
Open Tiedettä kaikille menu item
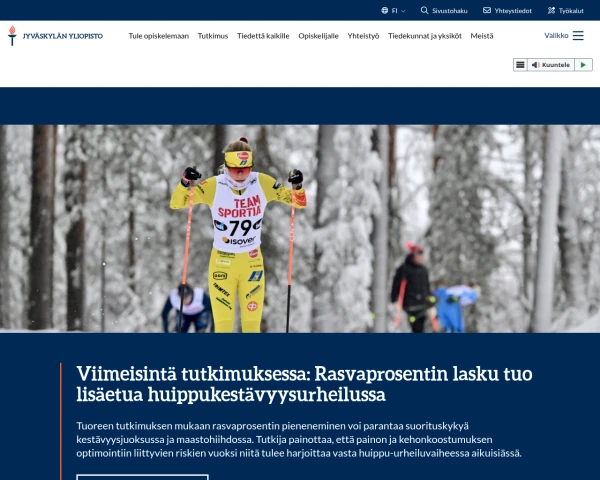coord(263,36)
